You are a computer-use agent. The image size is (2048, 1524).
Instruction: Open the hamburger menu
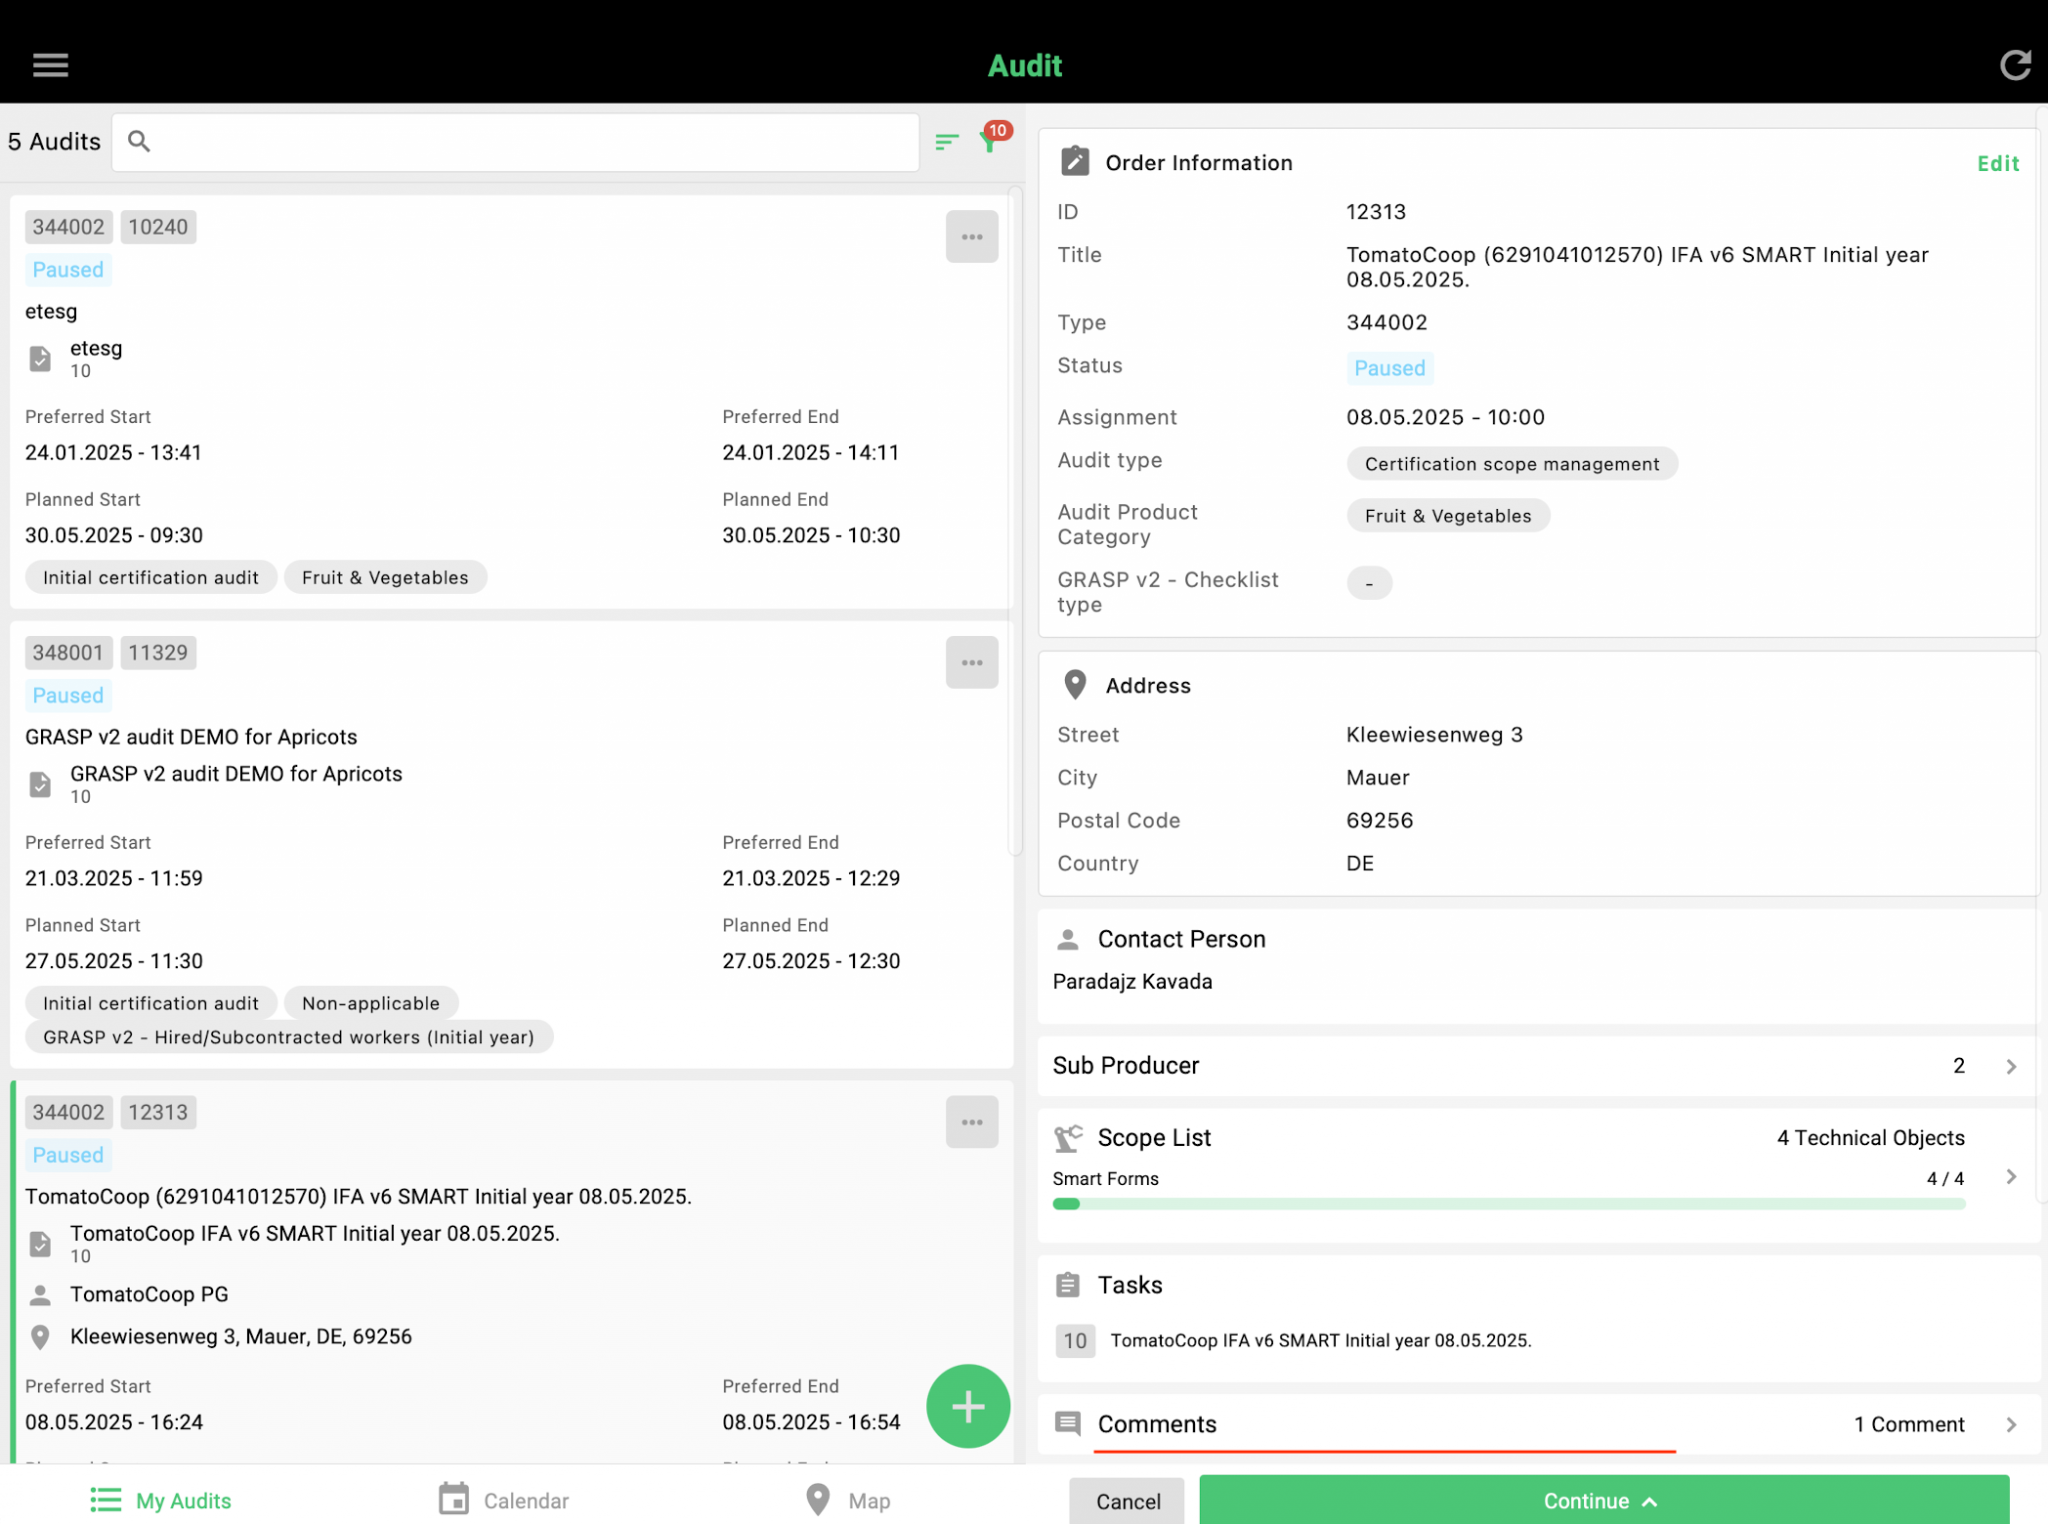50,65
